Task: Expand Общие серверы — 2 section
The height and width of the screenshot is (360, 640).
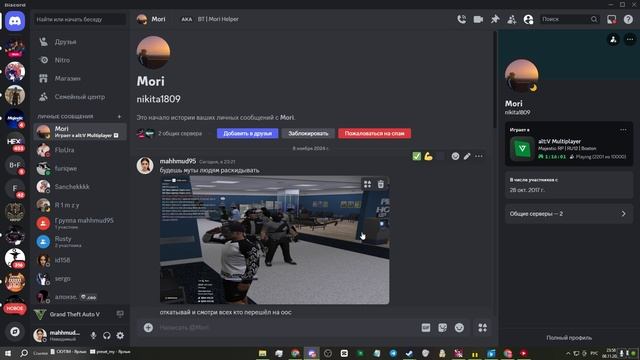Action: coord(569,213)
